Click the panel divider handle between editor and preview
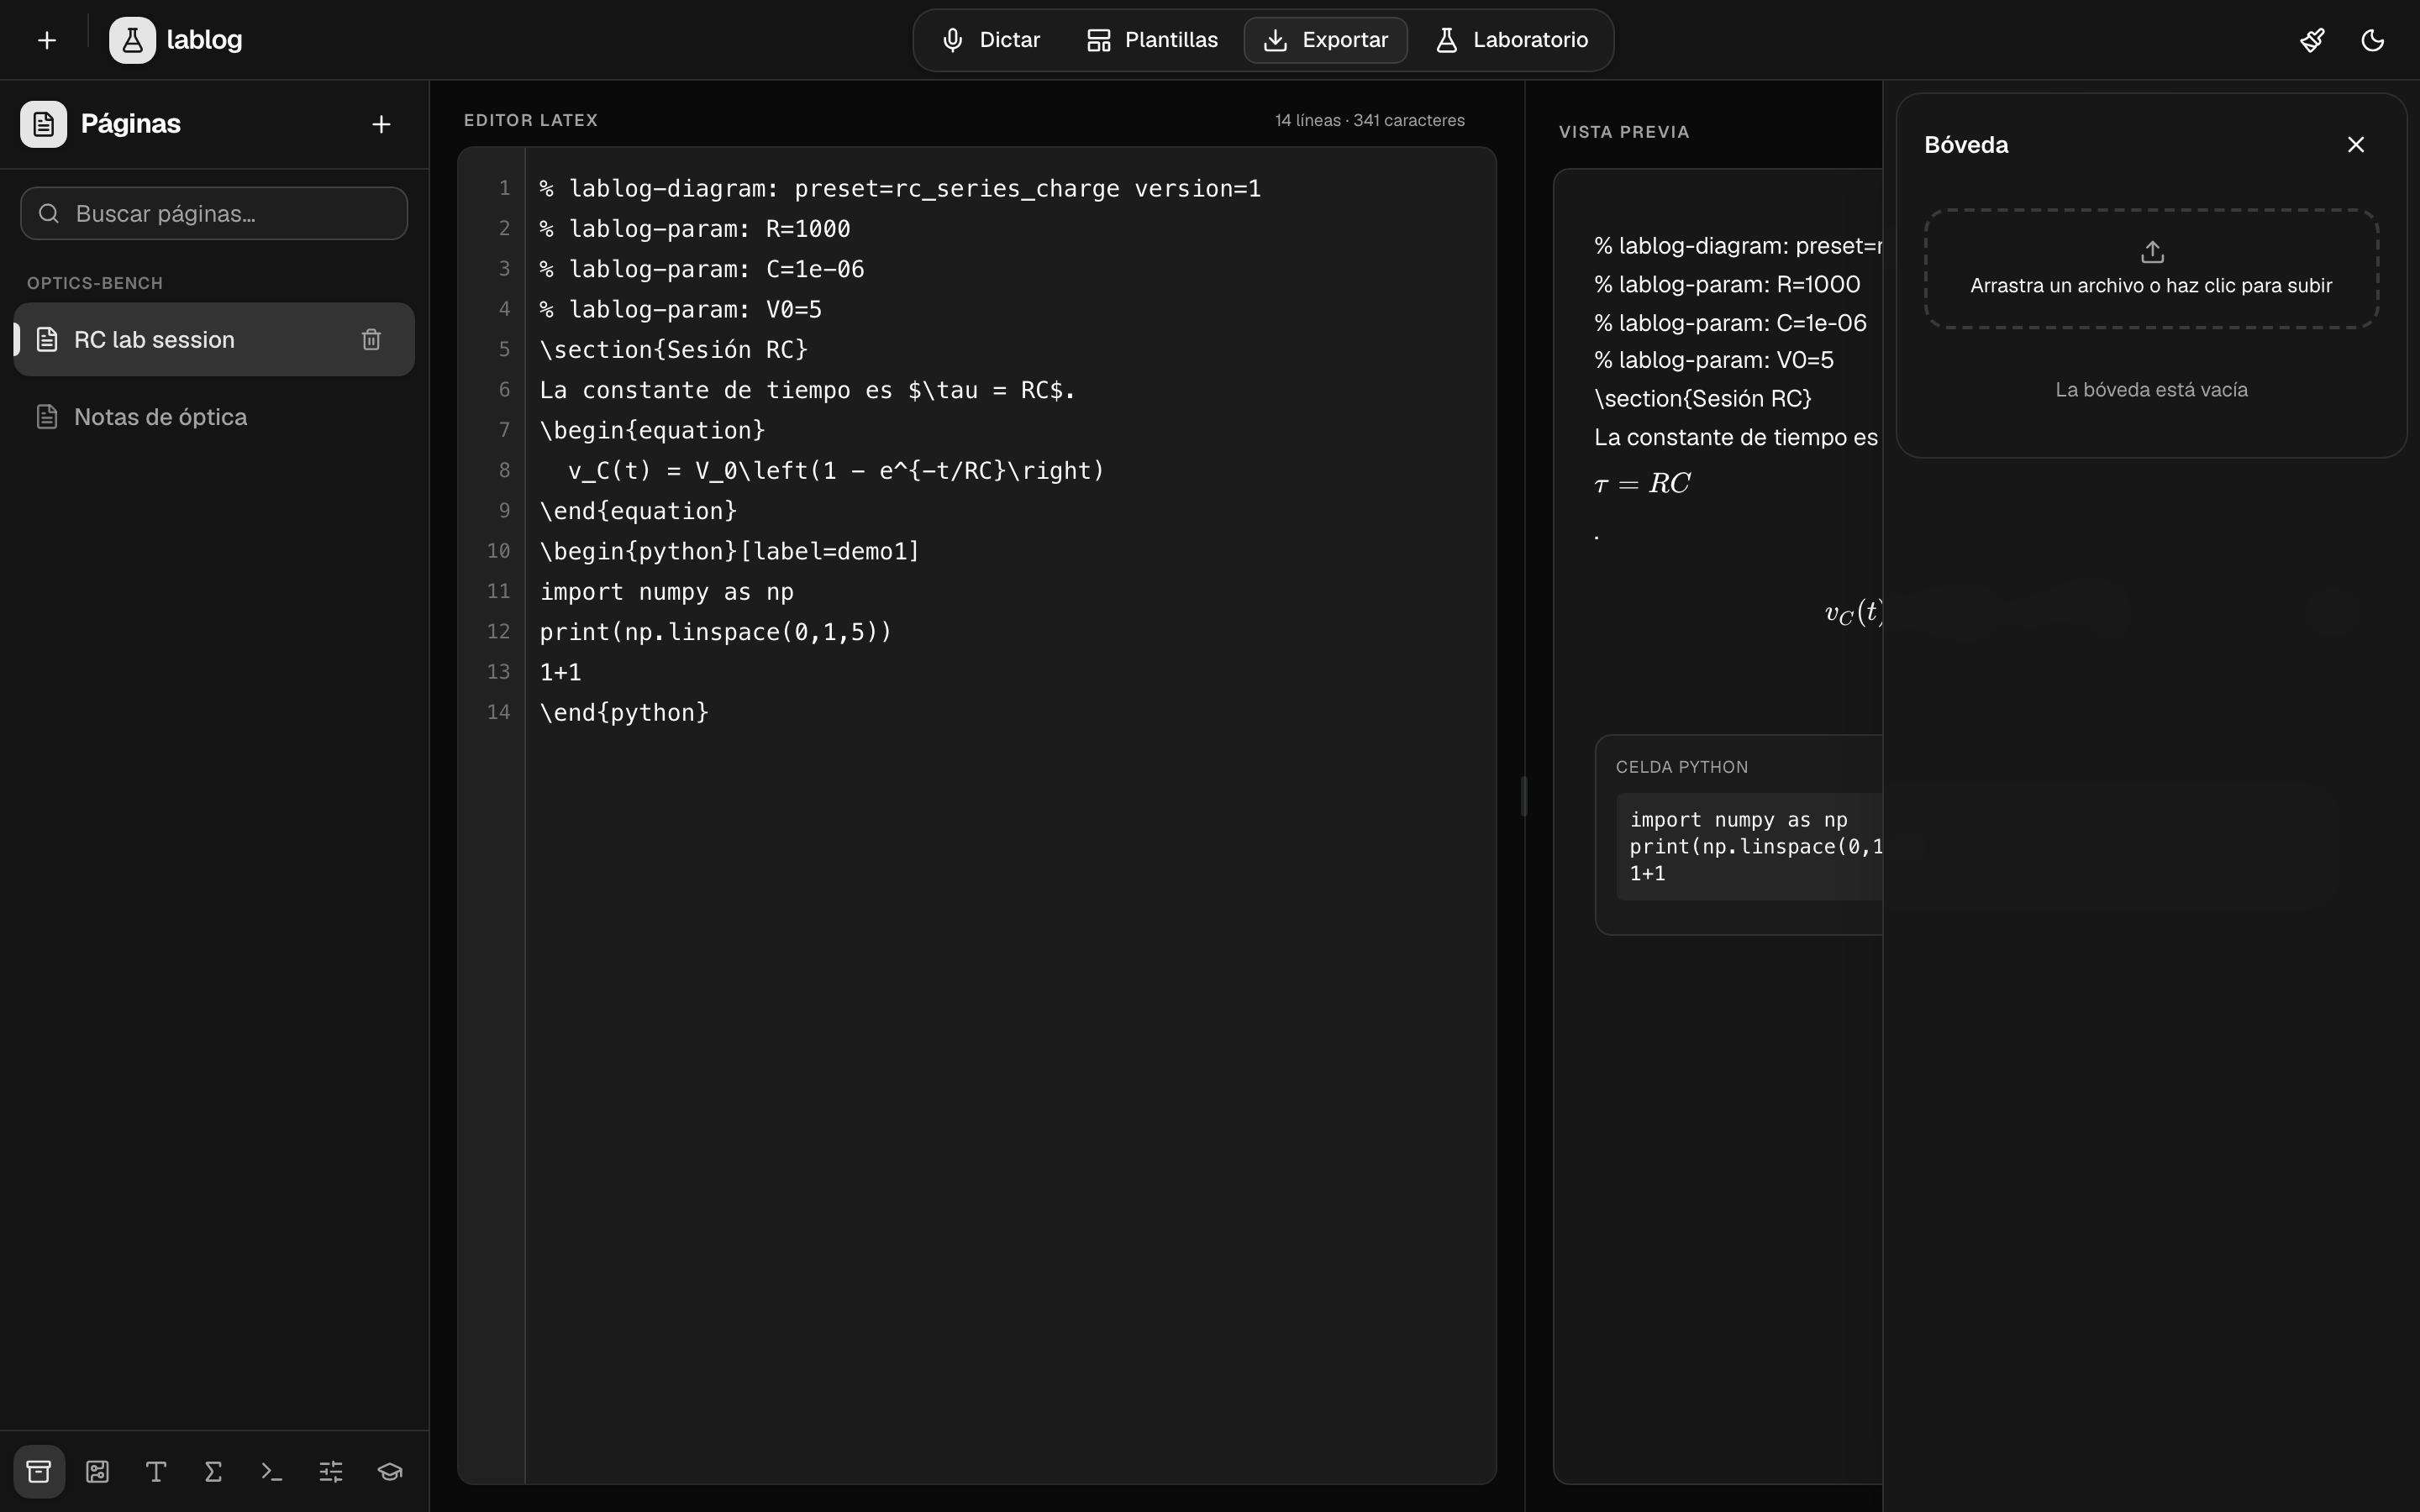The image size is (2420, 1512). [x=1524, y=796]
